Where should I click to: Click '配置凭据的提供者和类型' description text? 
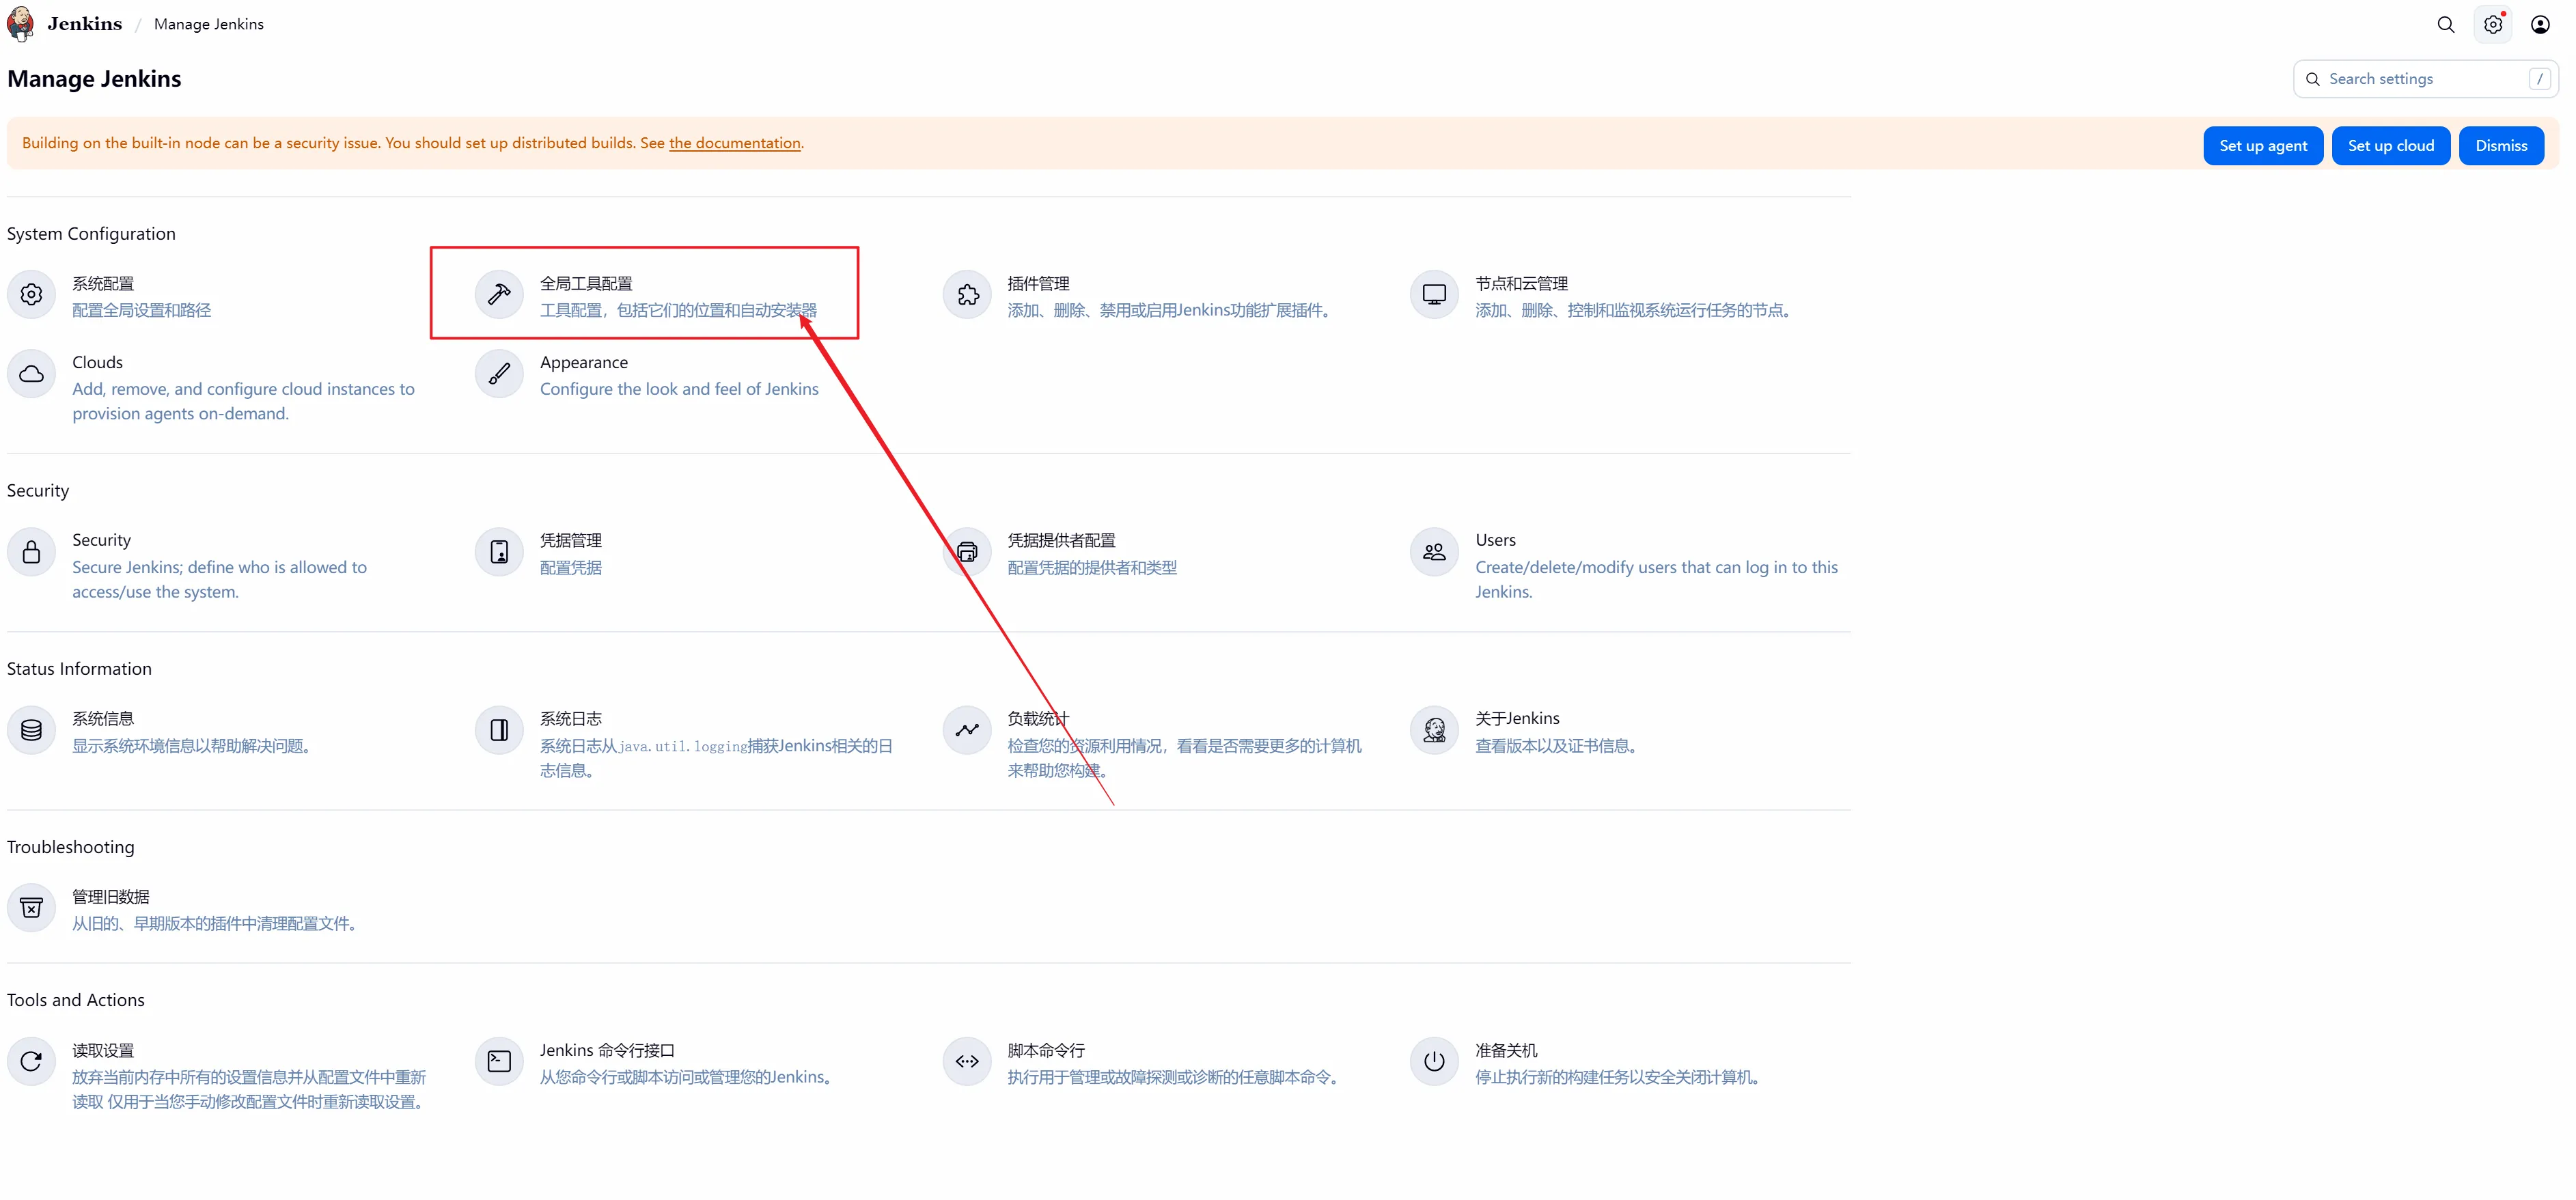tap(1092, 568)
